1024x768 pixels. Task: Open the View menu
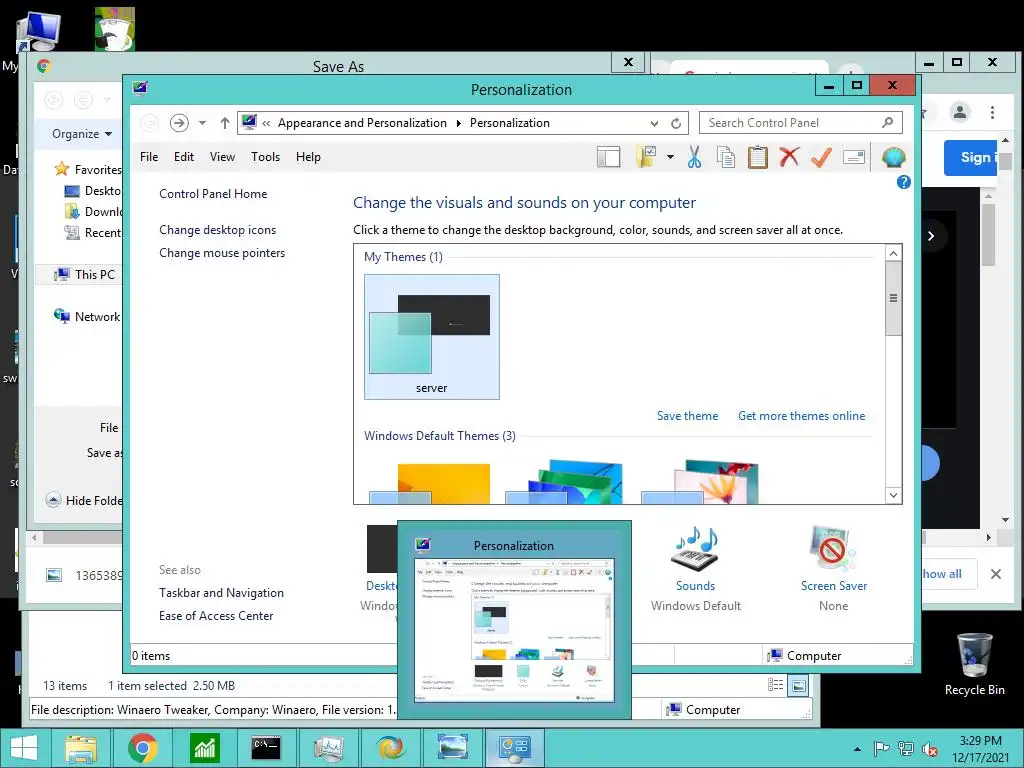click(x=222, y=157)
